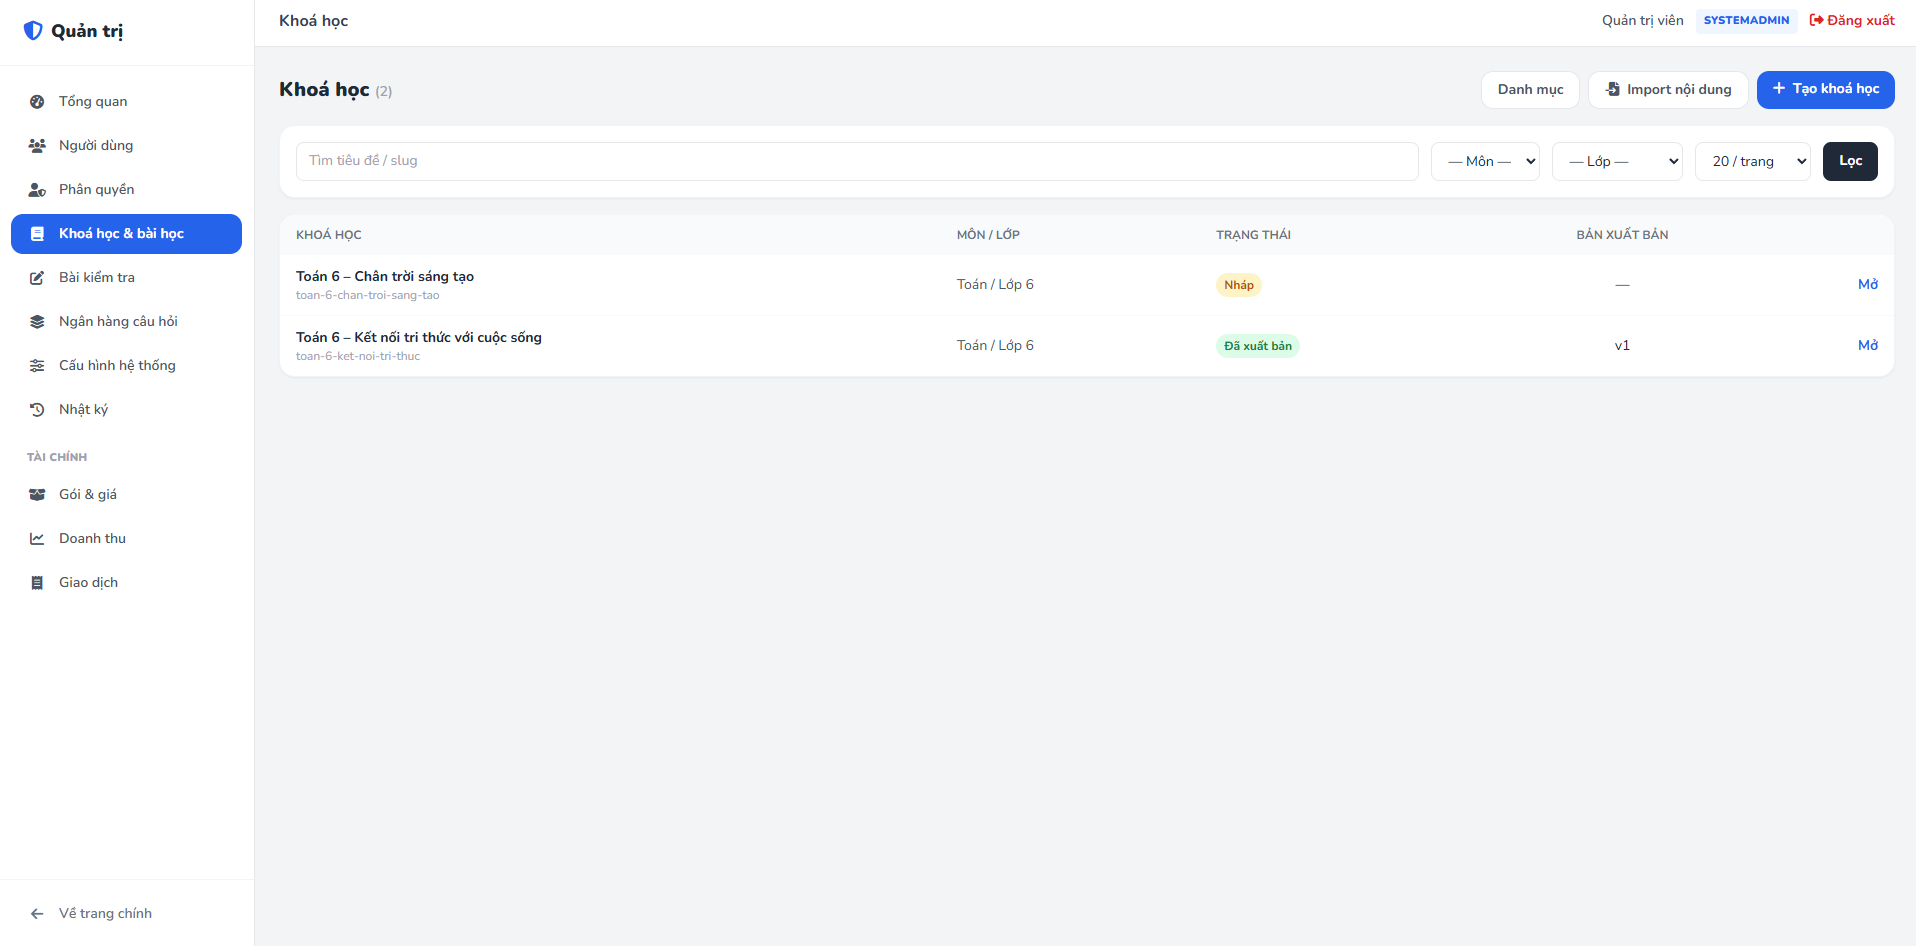Click the Giao dịch receipt icon
Screen dimensions: 1916x946
point(37,583)
